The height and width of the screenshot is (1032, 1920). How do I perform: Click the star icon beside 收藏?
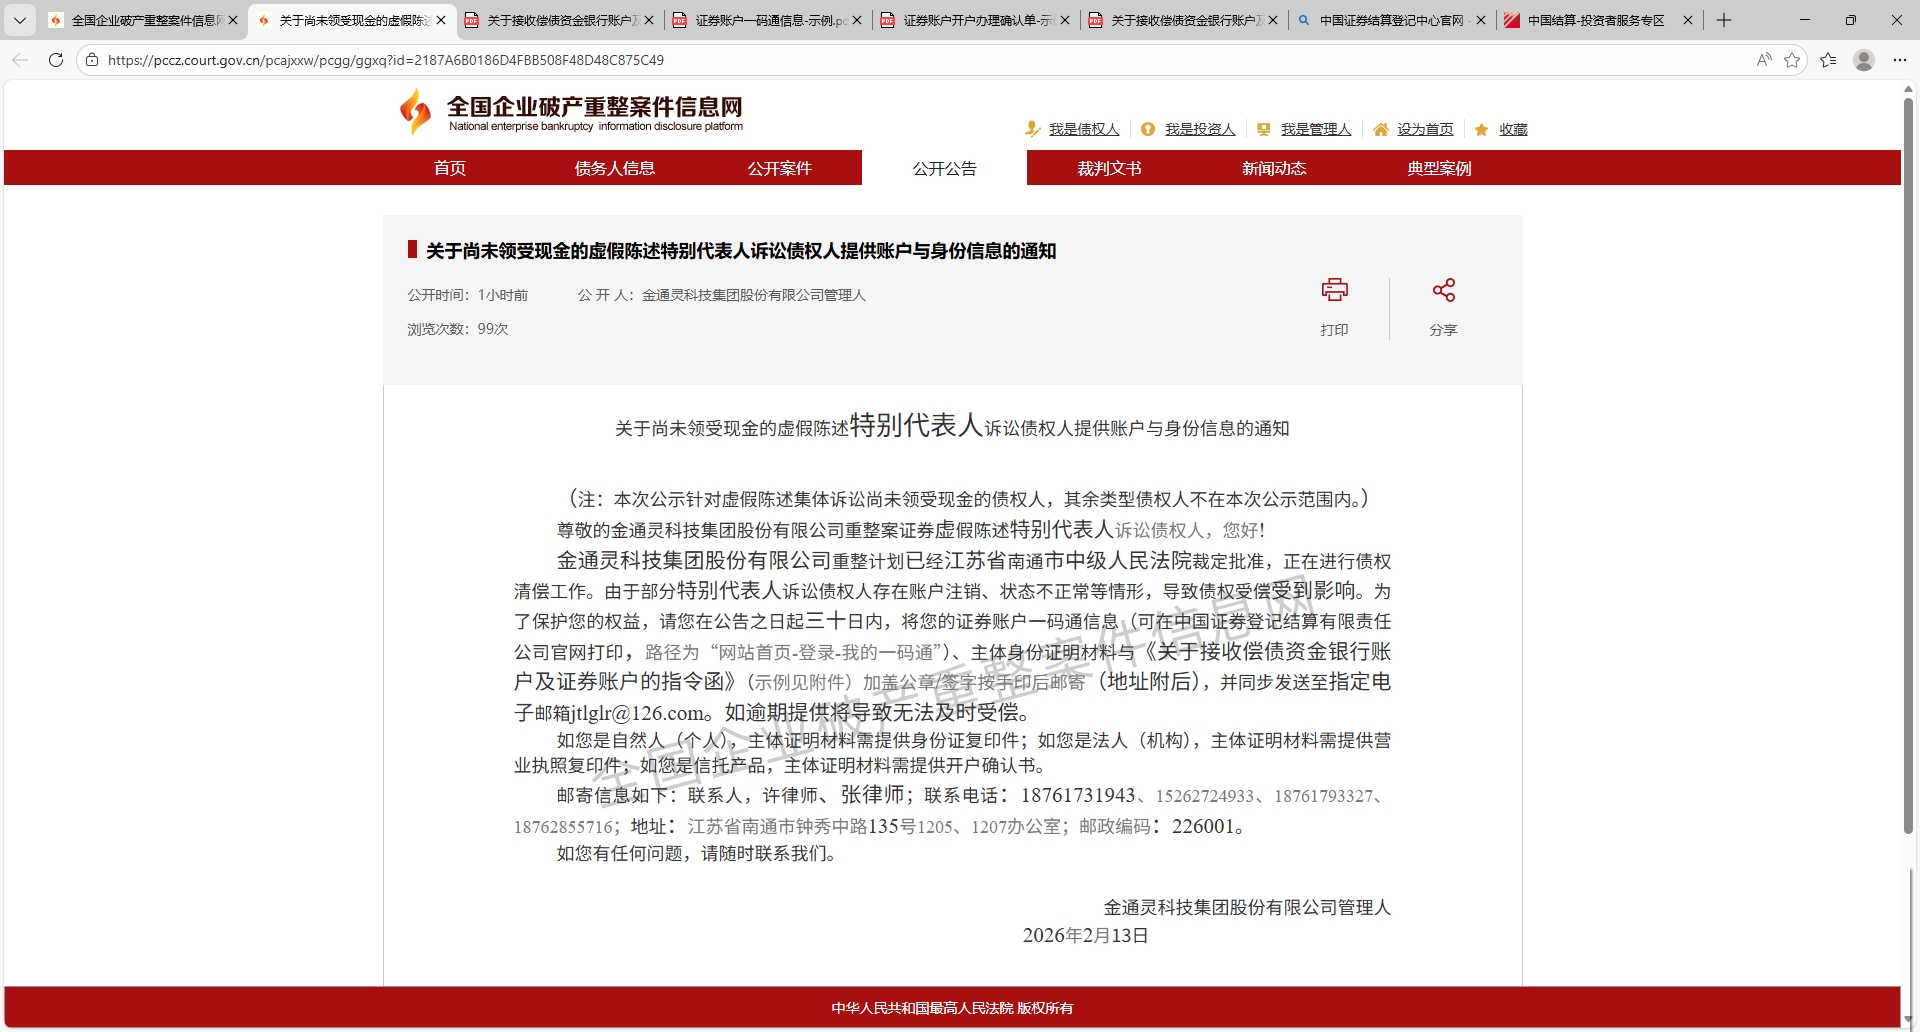coord(1482,129)
